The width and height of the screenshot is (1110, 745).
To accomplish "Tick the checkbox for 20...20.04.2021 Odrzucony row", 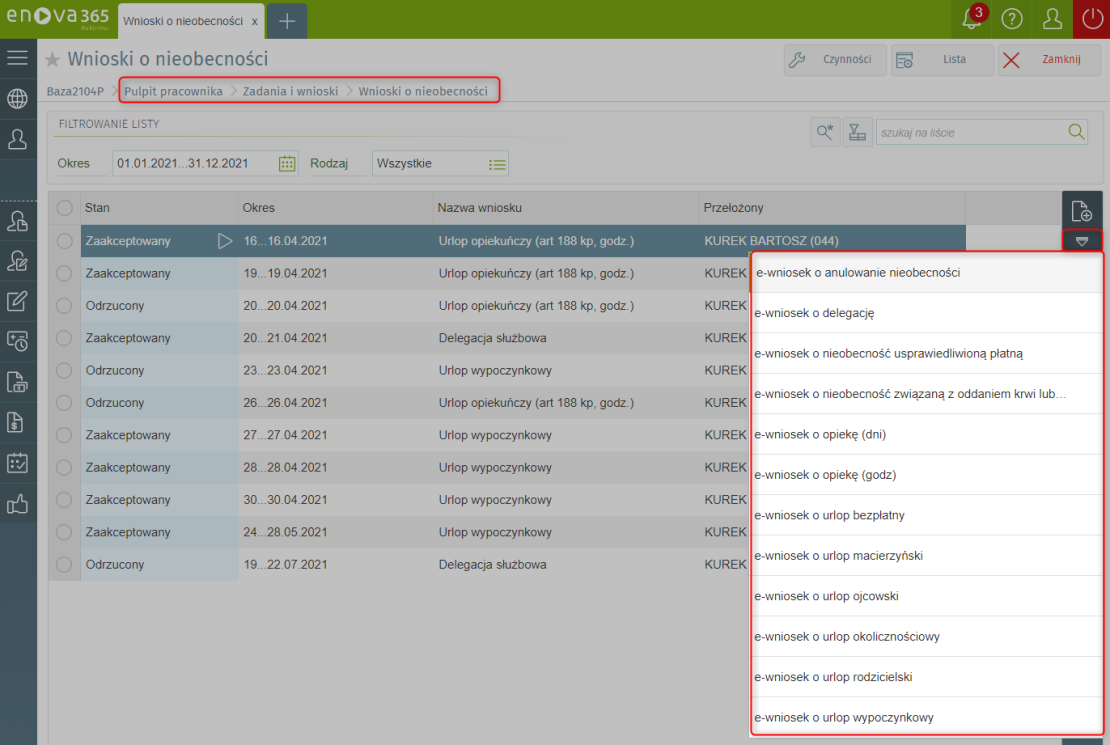I will (65, 306).
